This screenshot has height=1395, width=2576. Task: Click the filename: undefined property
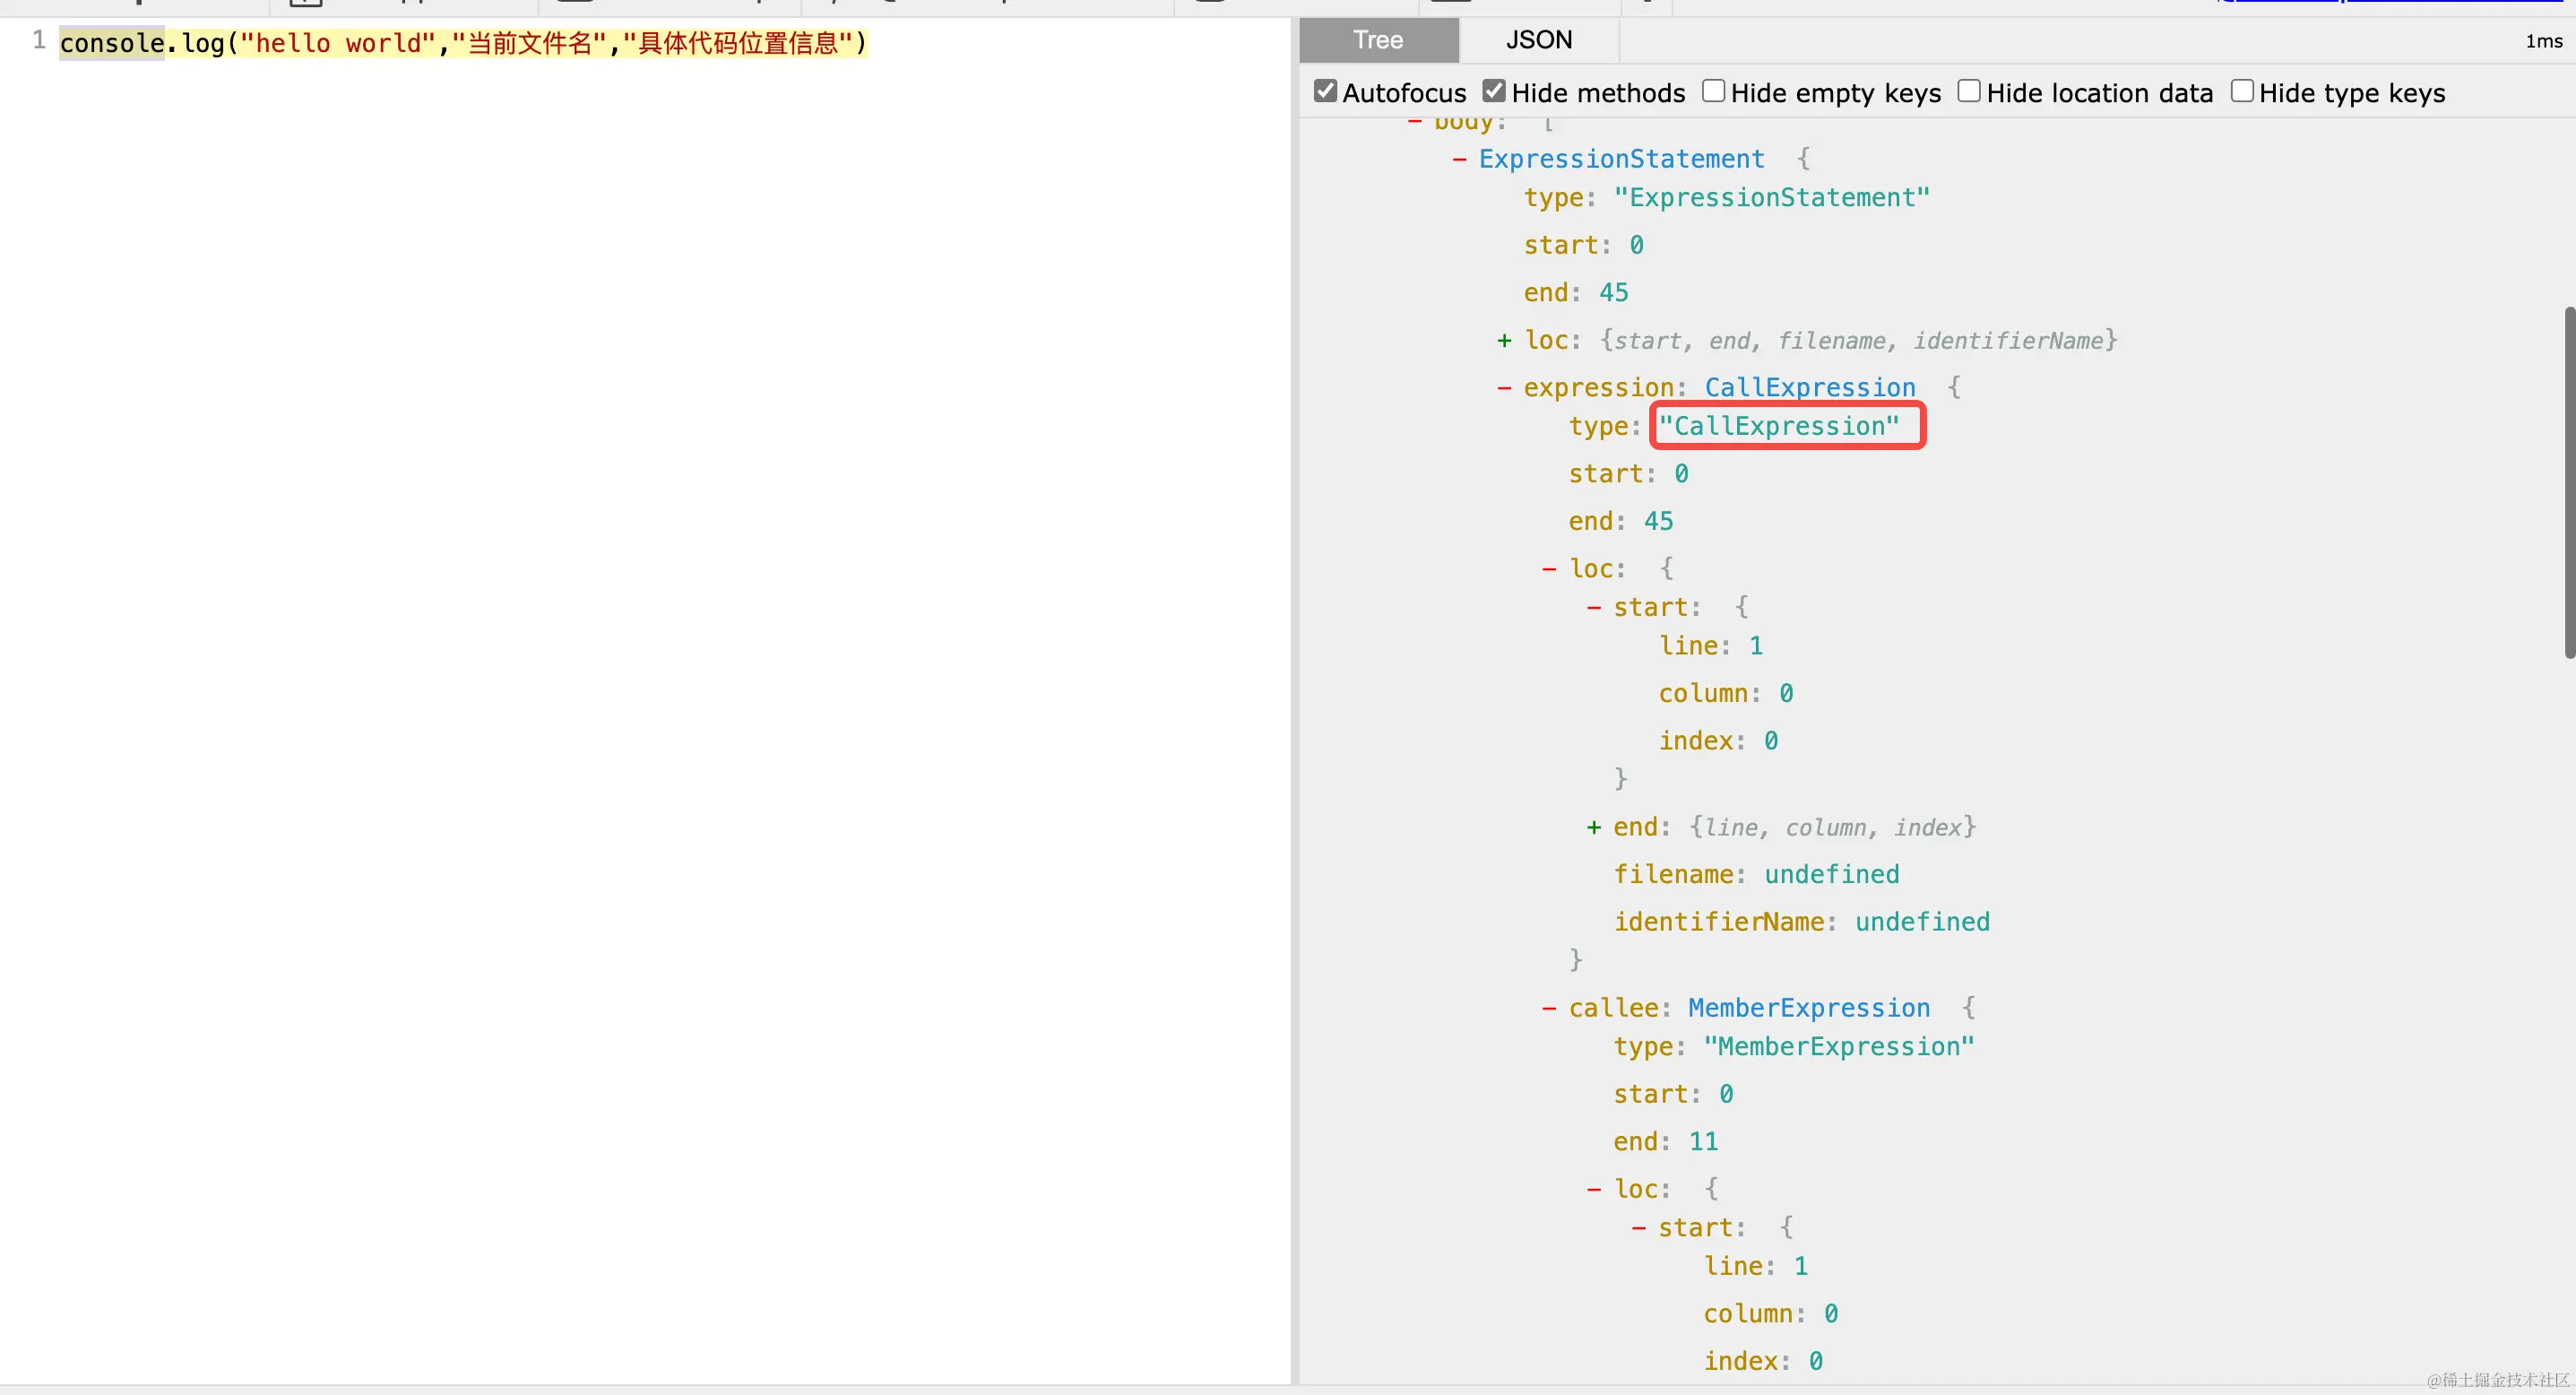[x=1755, y=874]
